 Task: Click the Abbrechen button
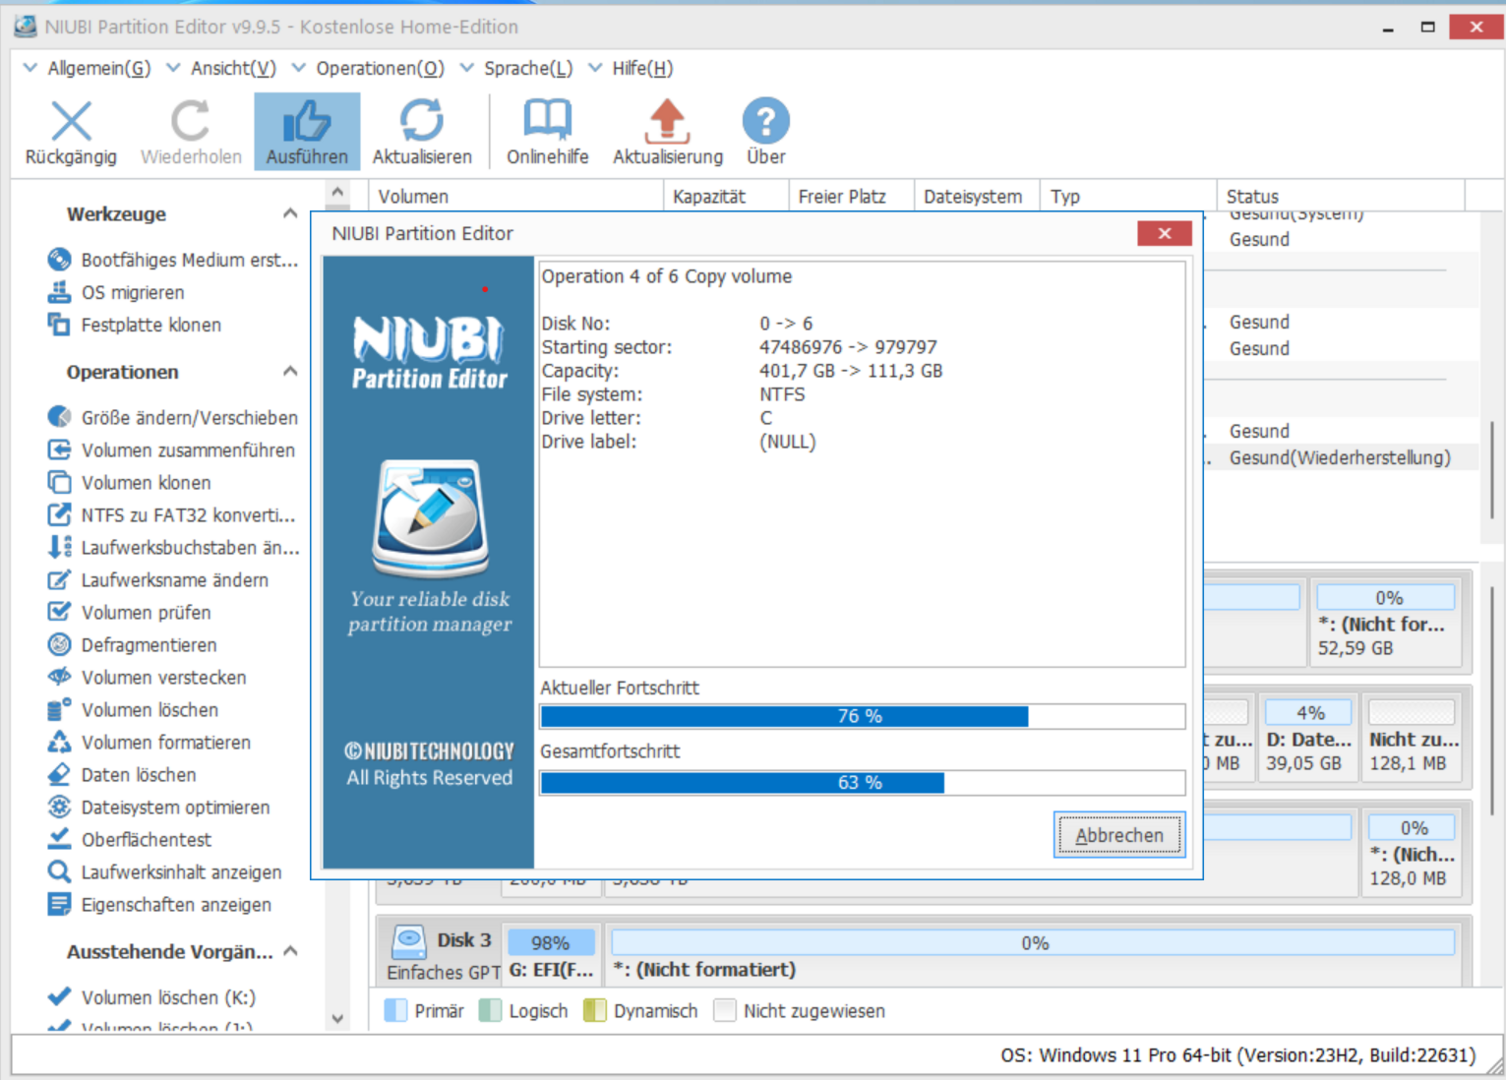click(x=1119, y=835)
